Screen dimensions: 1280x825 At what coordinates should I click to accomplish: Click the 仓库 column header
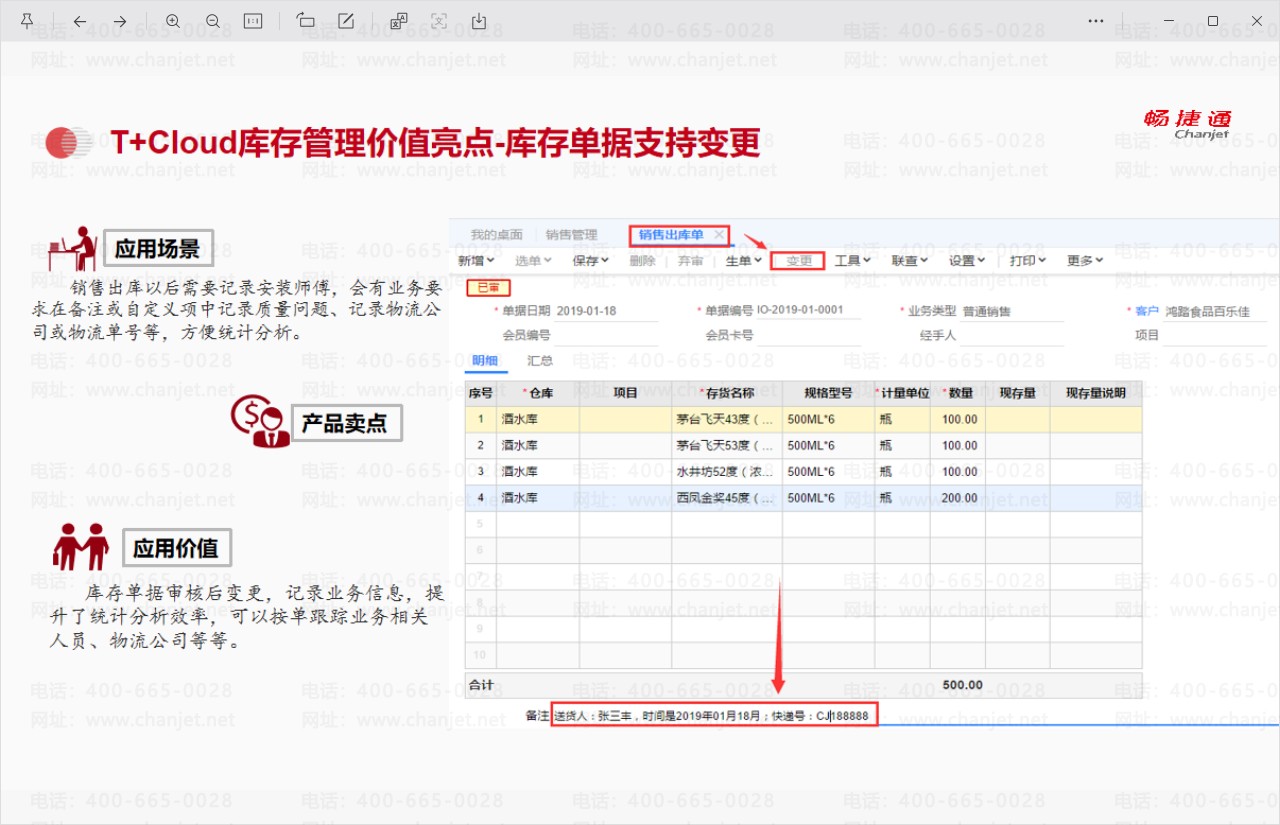[538, 393]
